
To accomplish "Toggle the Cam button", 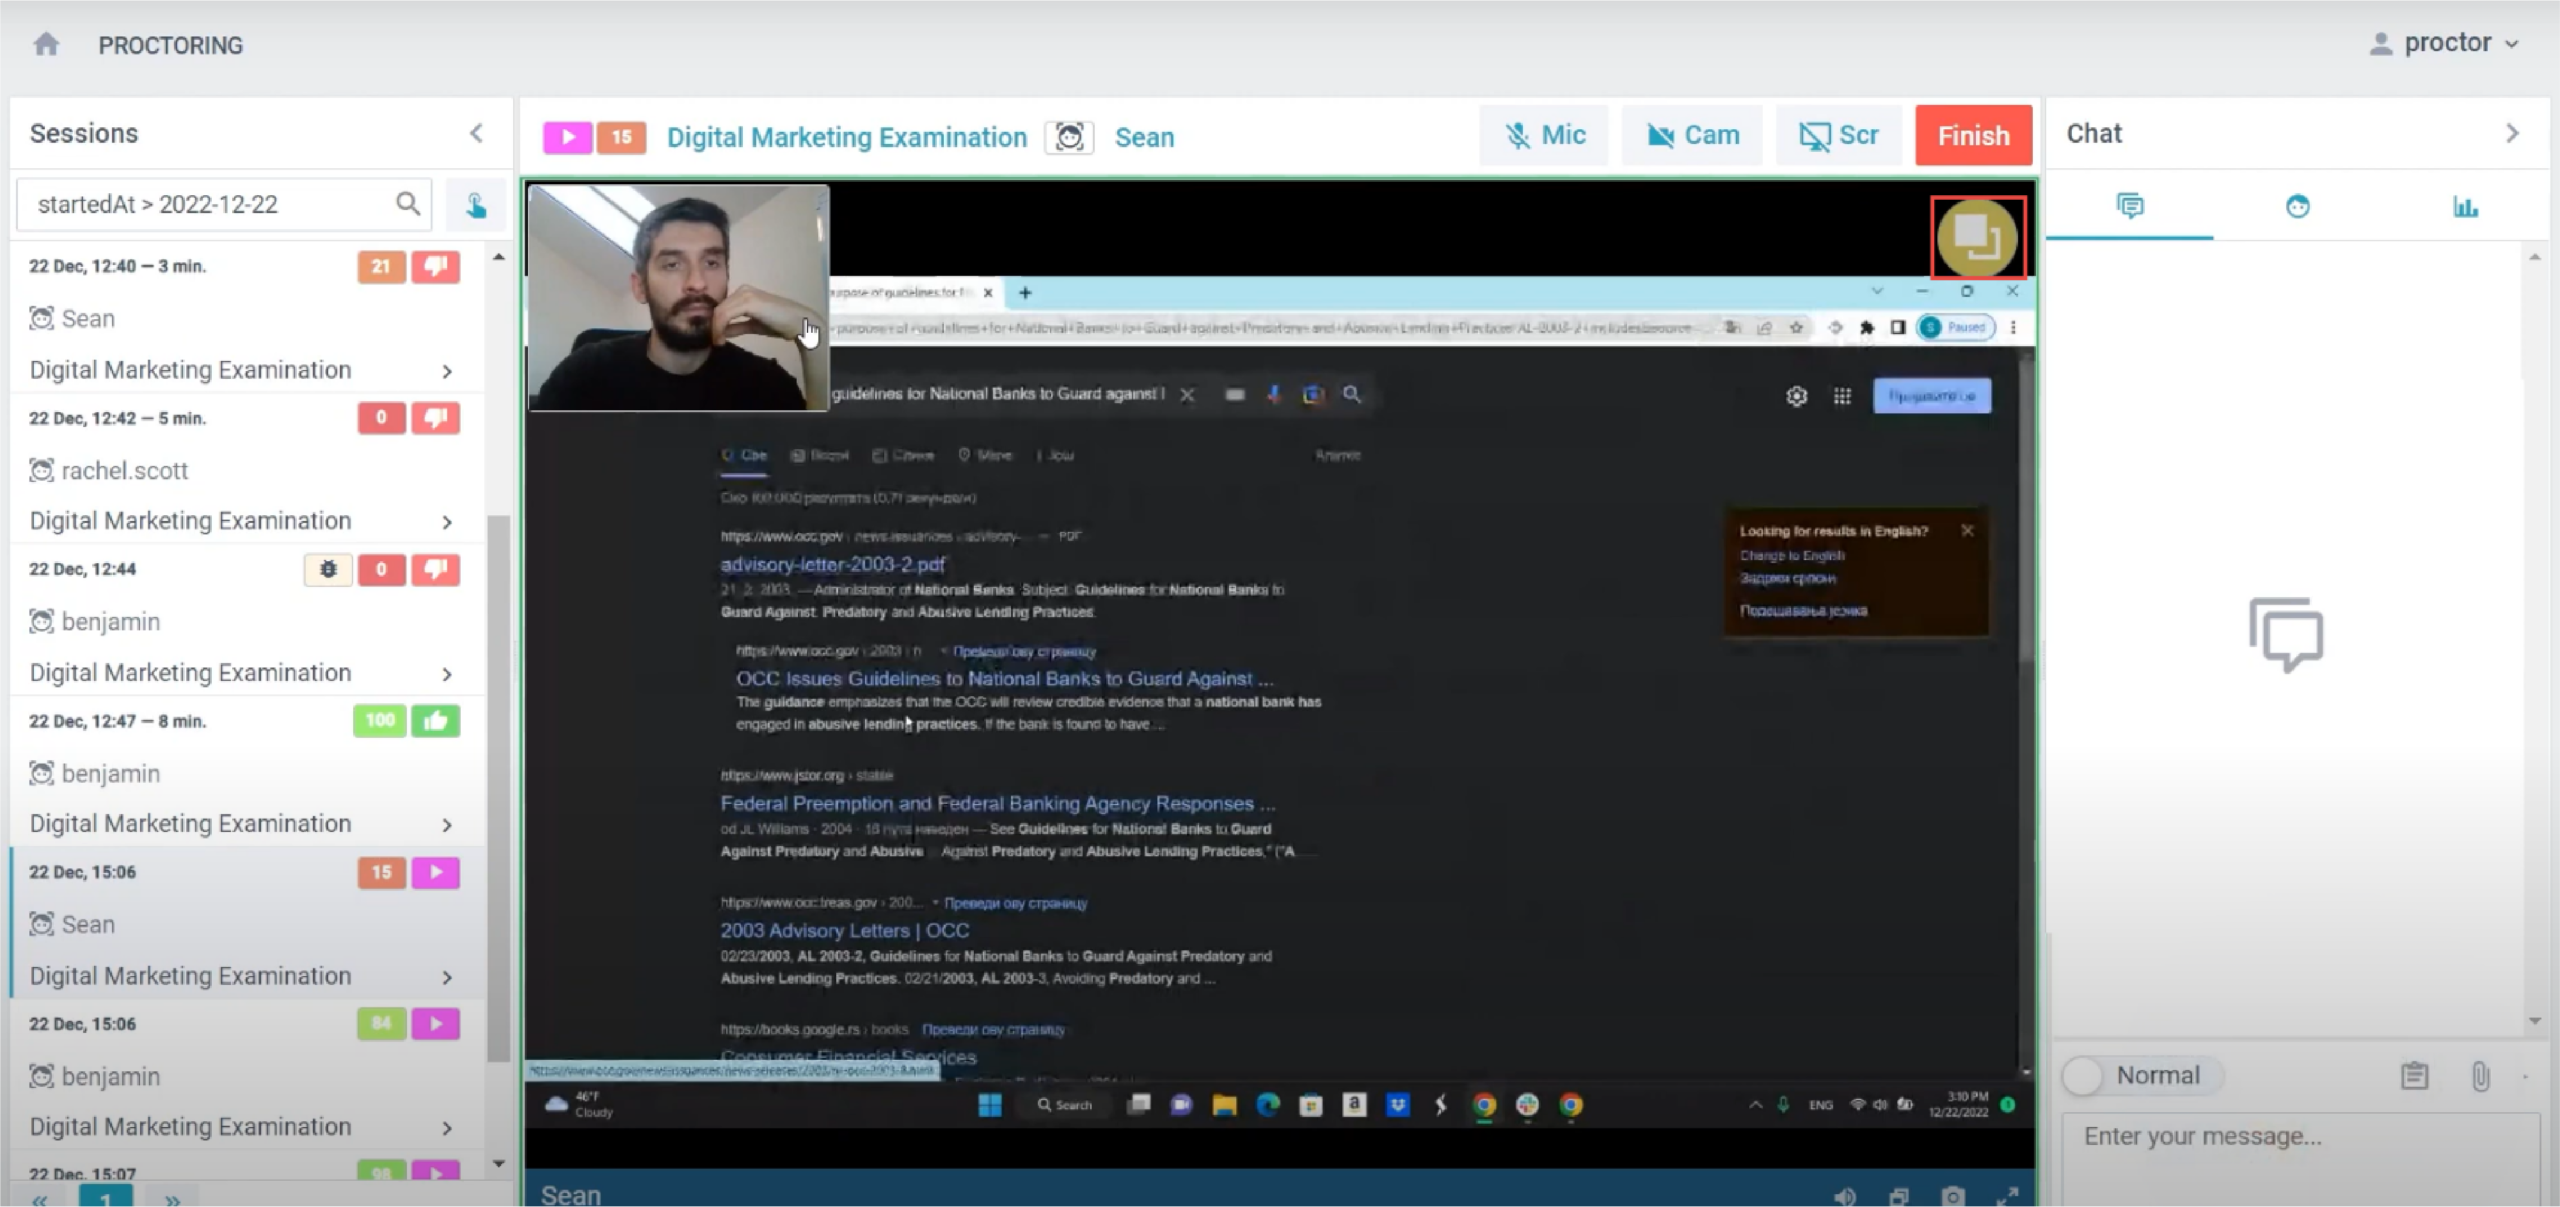I will coord(1693,135).
